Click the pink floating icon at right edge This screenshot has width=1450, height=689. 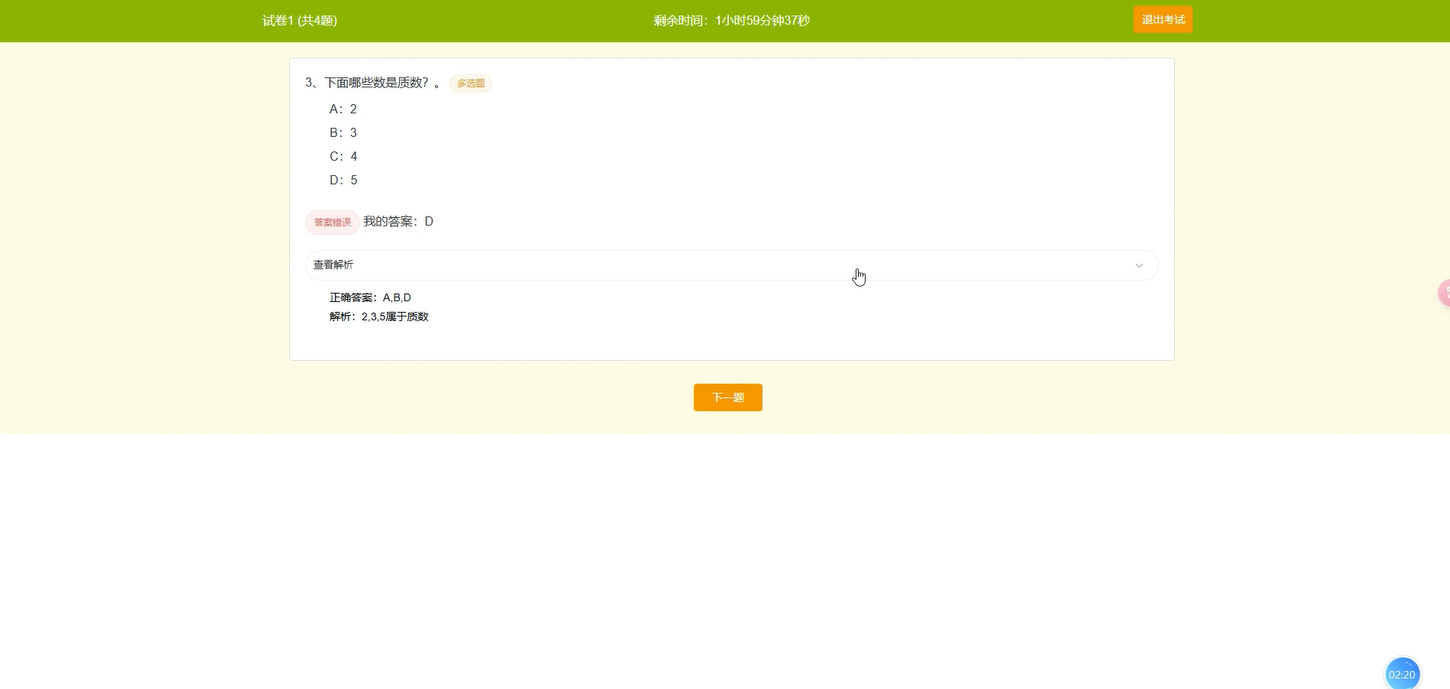pos(1444,293)
